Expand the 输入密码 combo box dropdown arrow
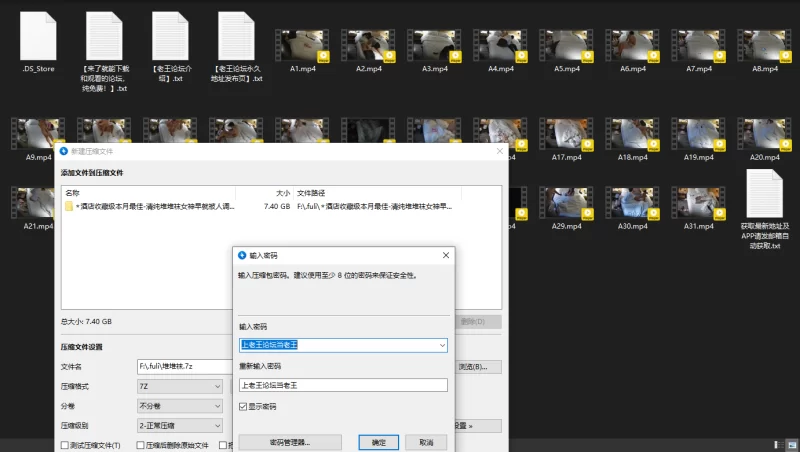The width and height of the screenshot is (800, 452). pos(441,345)
